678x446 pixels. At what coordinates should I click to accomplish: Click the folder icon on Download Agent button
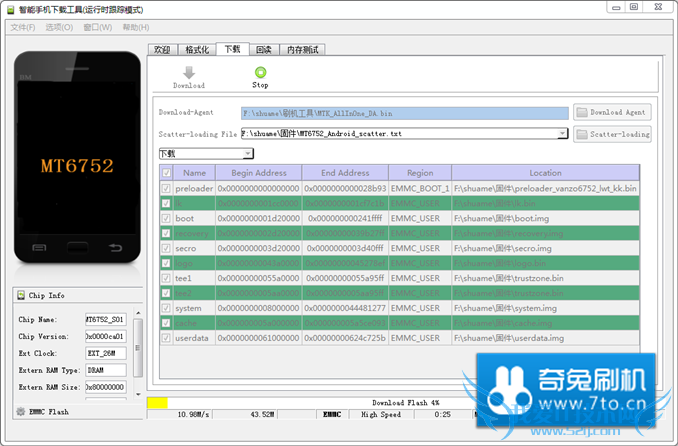tap(582, 112)
